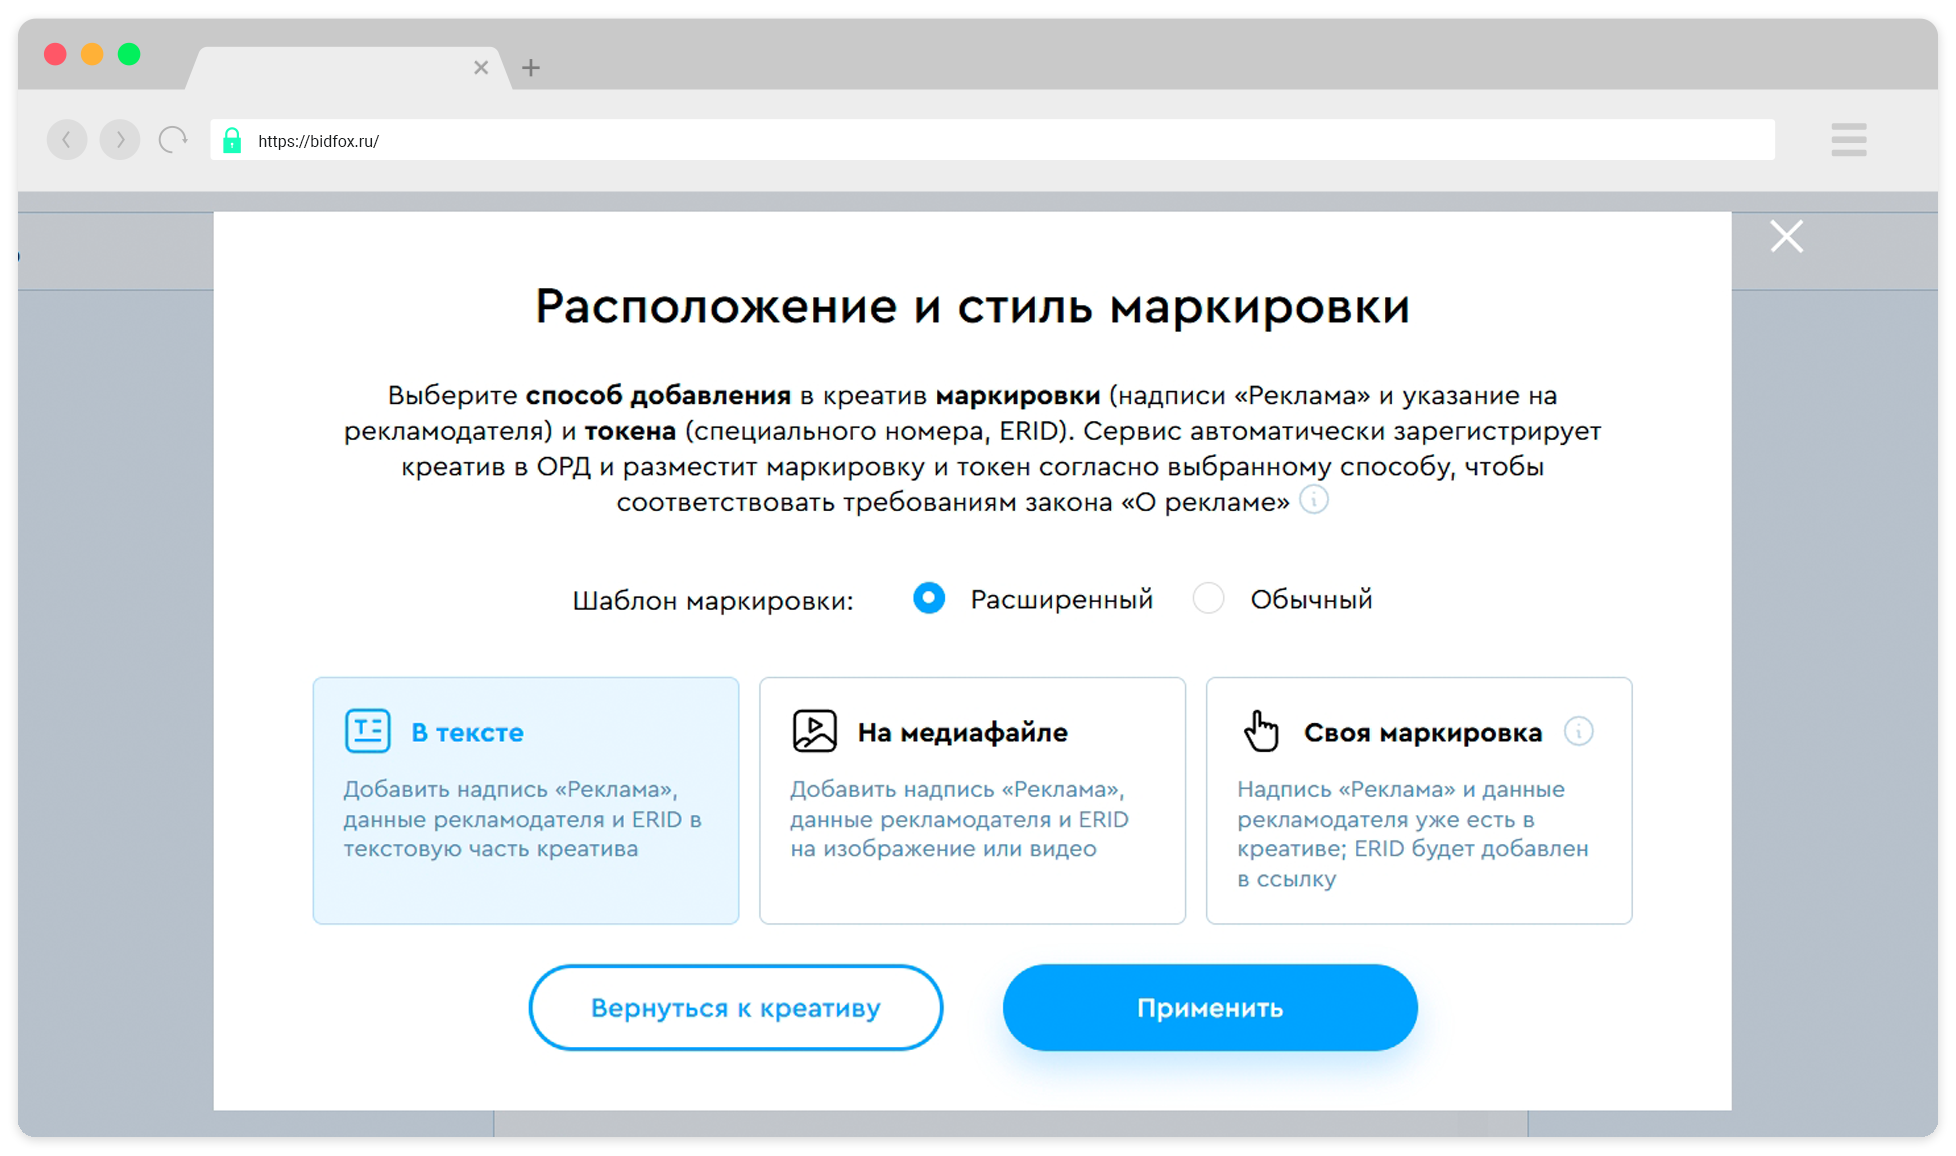Close the marking style dialog with the X
Viewport: 1956px width, 1156px height.
point(1786,236)
